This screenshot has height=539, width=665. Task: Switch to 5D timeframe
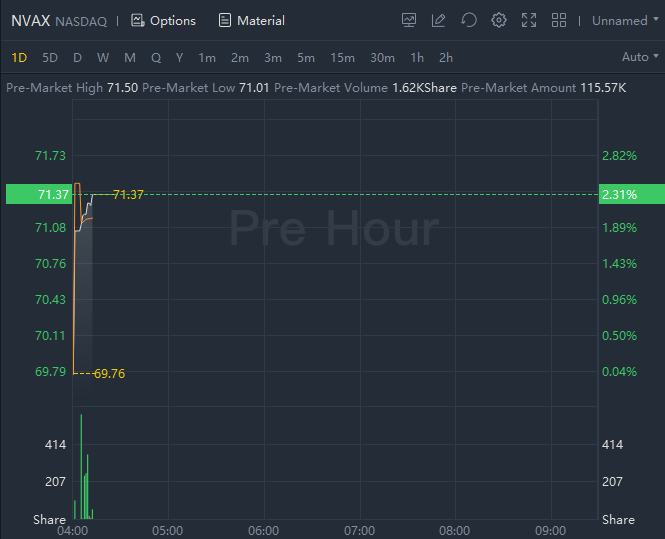click(50, 58)
